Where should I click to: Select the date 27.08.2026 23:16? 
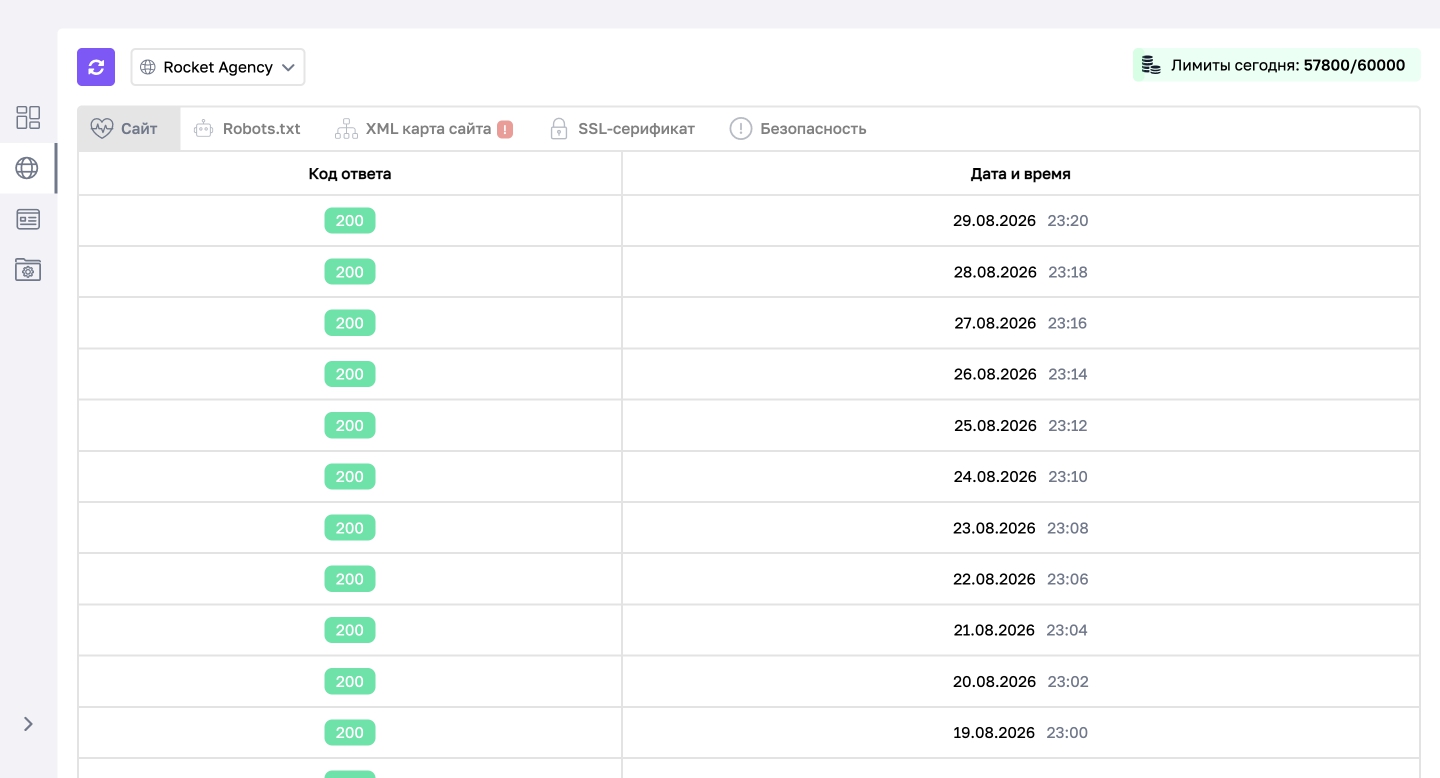[1021, 323]
